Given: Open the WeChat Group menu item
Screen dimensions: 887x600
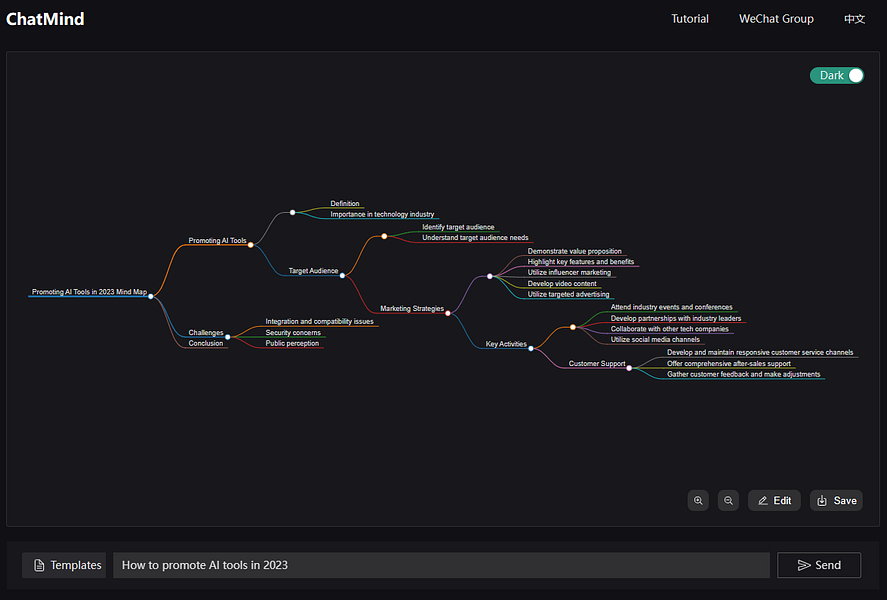Looking at the screenshot, I should tap(776, 18).
